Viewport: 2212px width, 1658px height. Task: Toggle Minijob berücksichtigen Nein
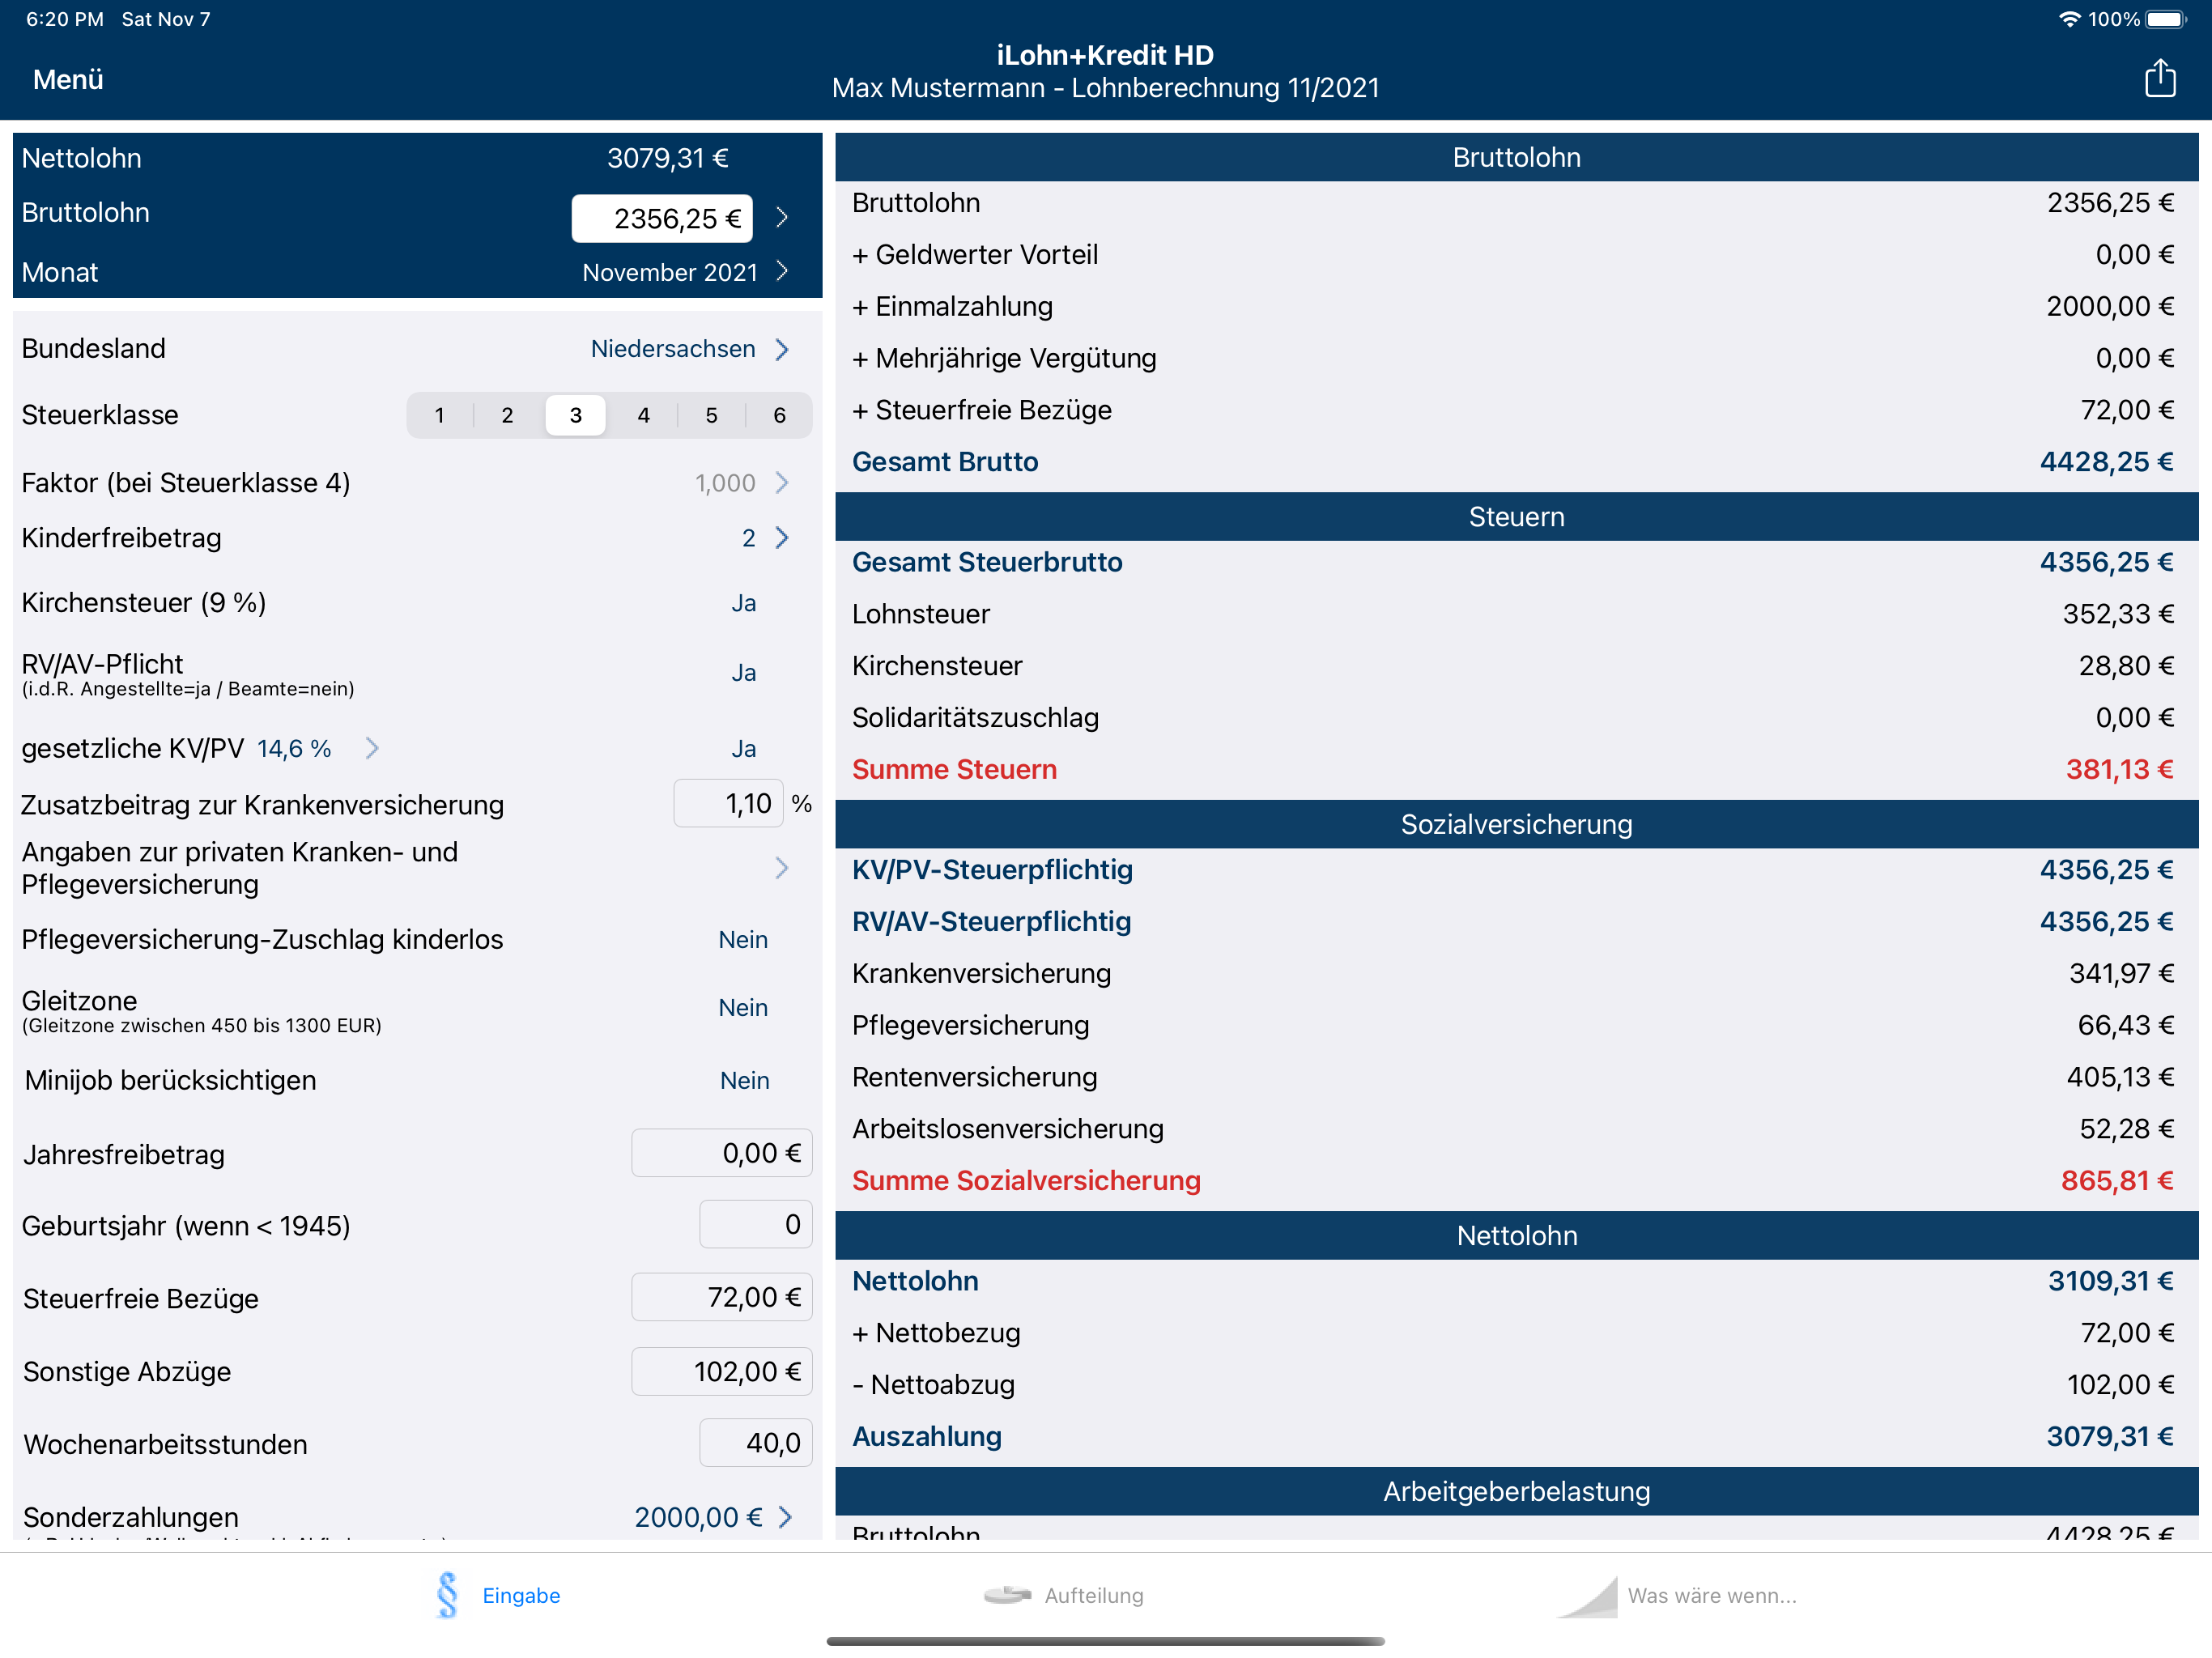pos(744,1081)
